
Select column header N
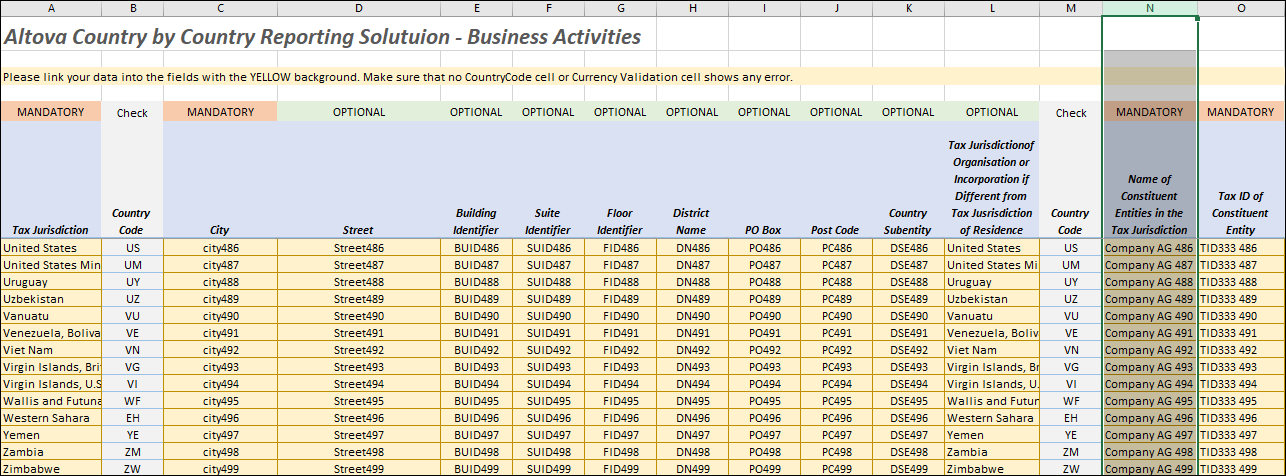point(1150,8)
